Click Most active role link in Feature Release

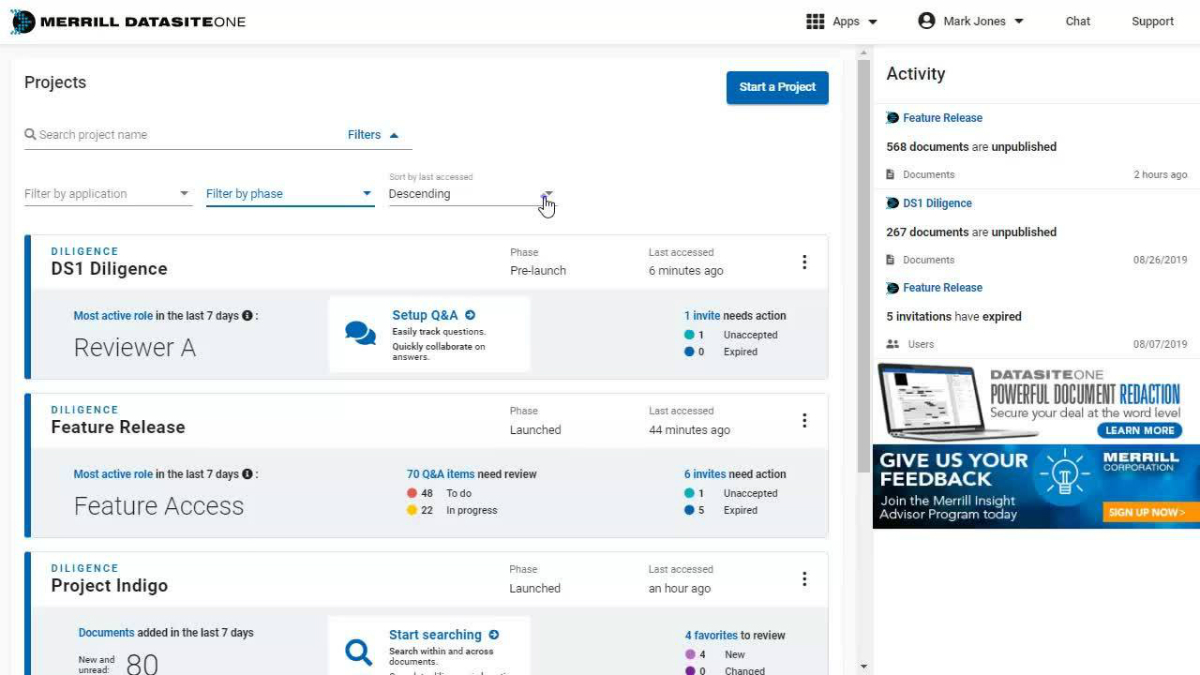pyautogui.click(x=113, y=474)
